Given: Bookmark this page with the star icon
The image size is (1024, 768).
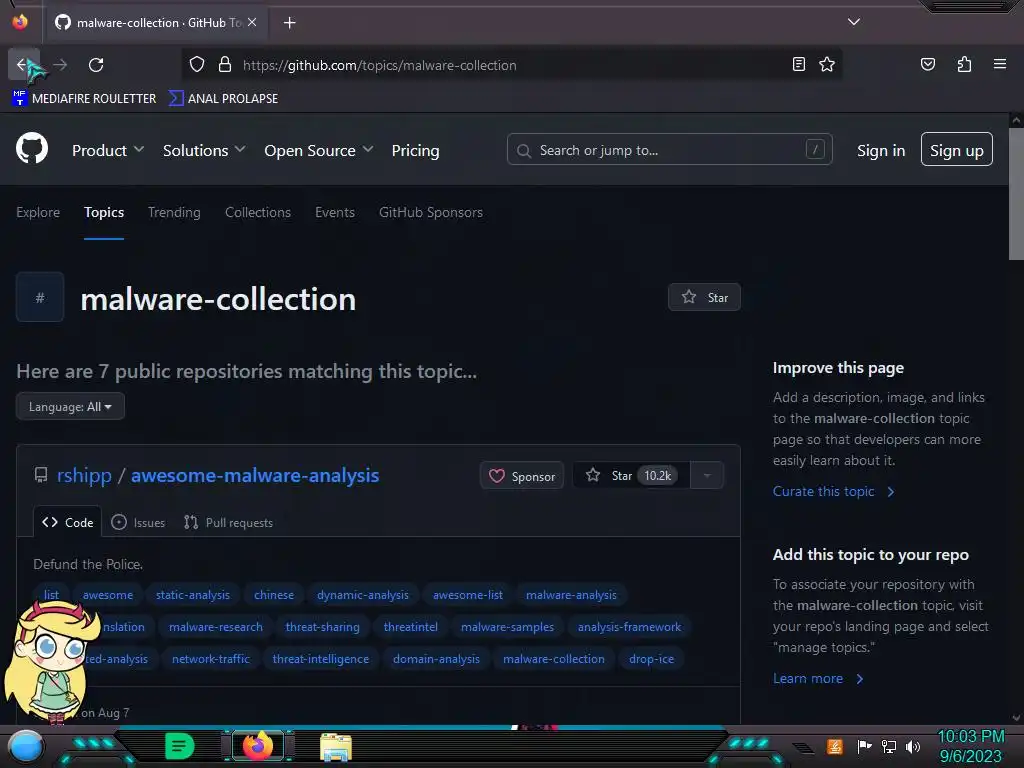Looking at the screenshot, I should (x=827, y=65).
